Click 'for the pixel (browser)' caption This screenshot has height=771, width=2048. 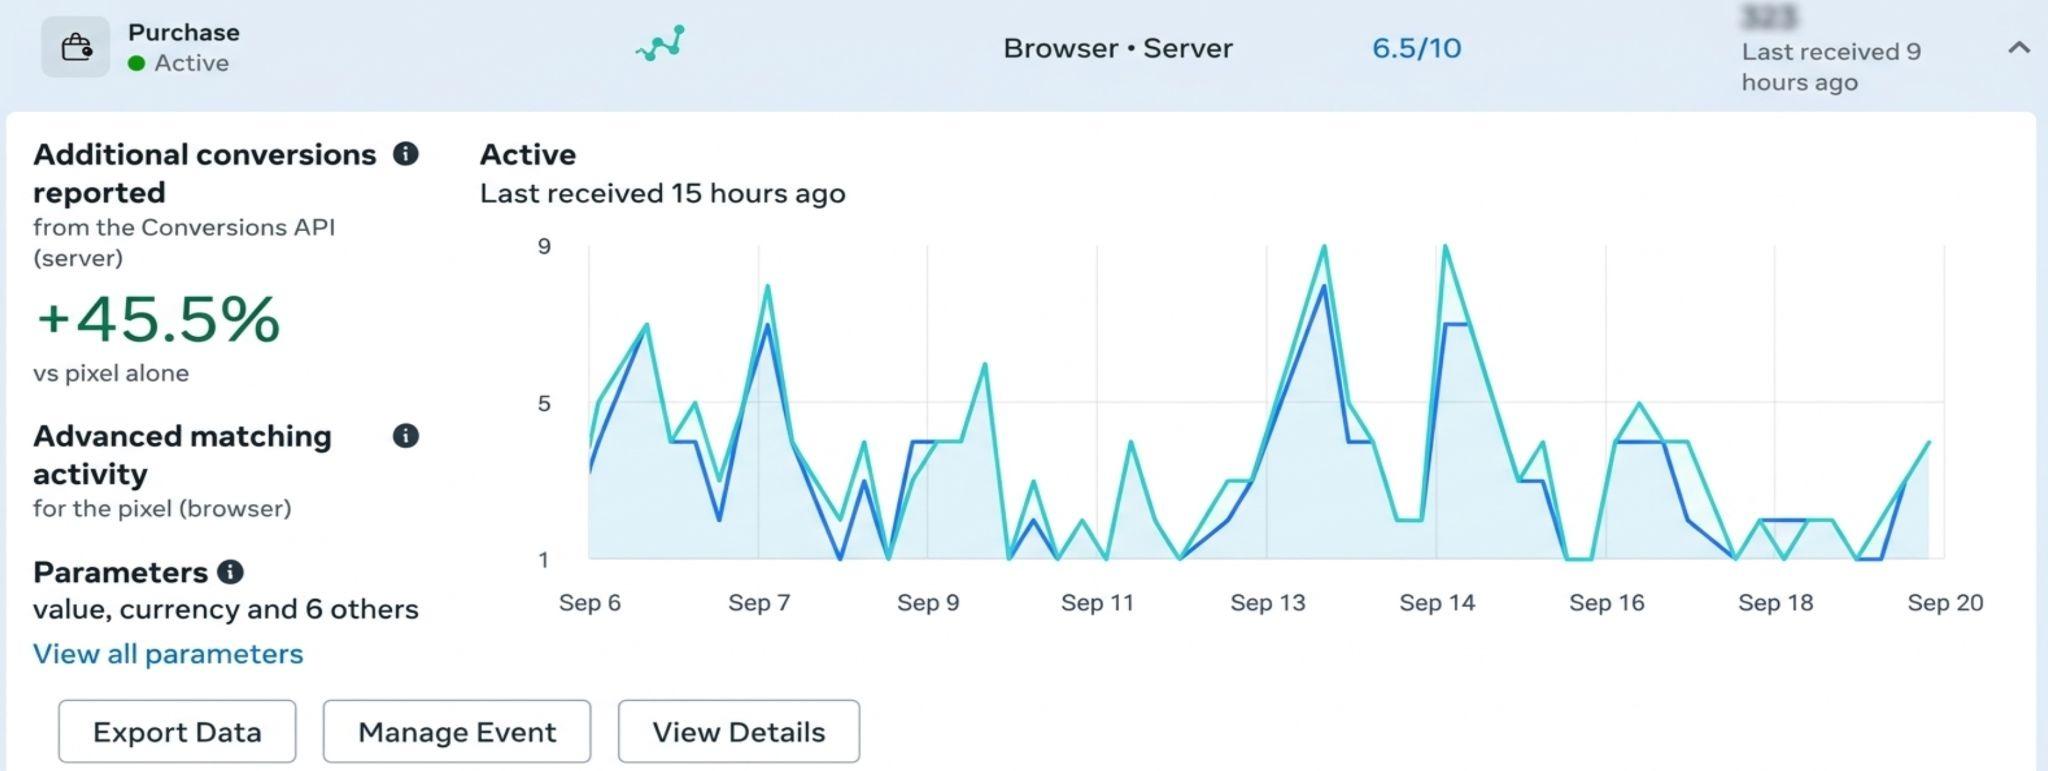tap(162, 508)
